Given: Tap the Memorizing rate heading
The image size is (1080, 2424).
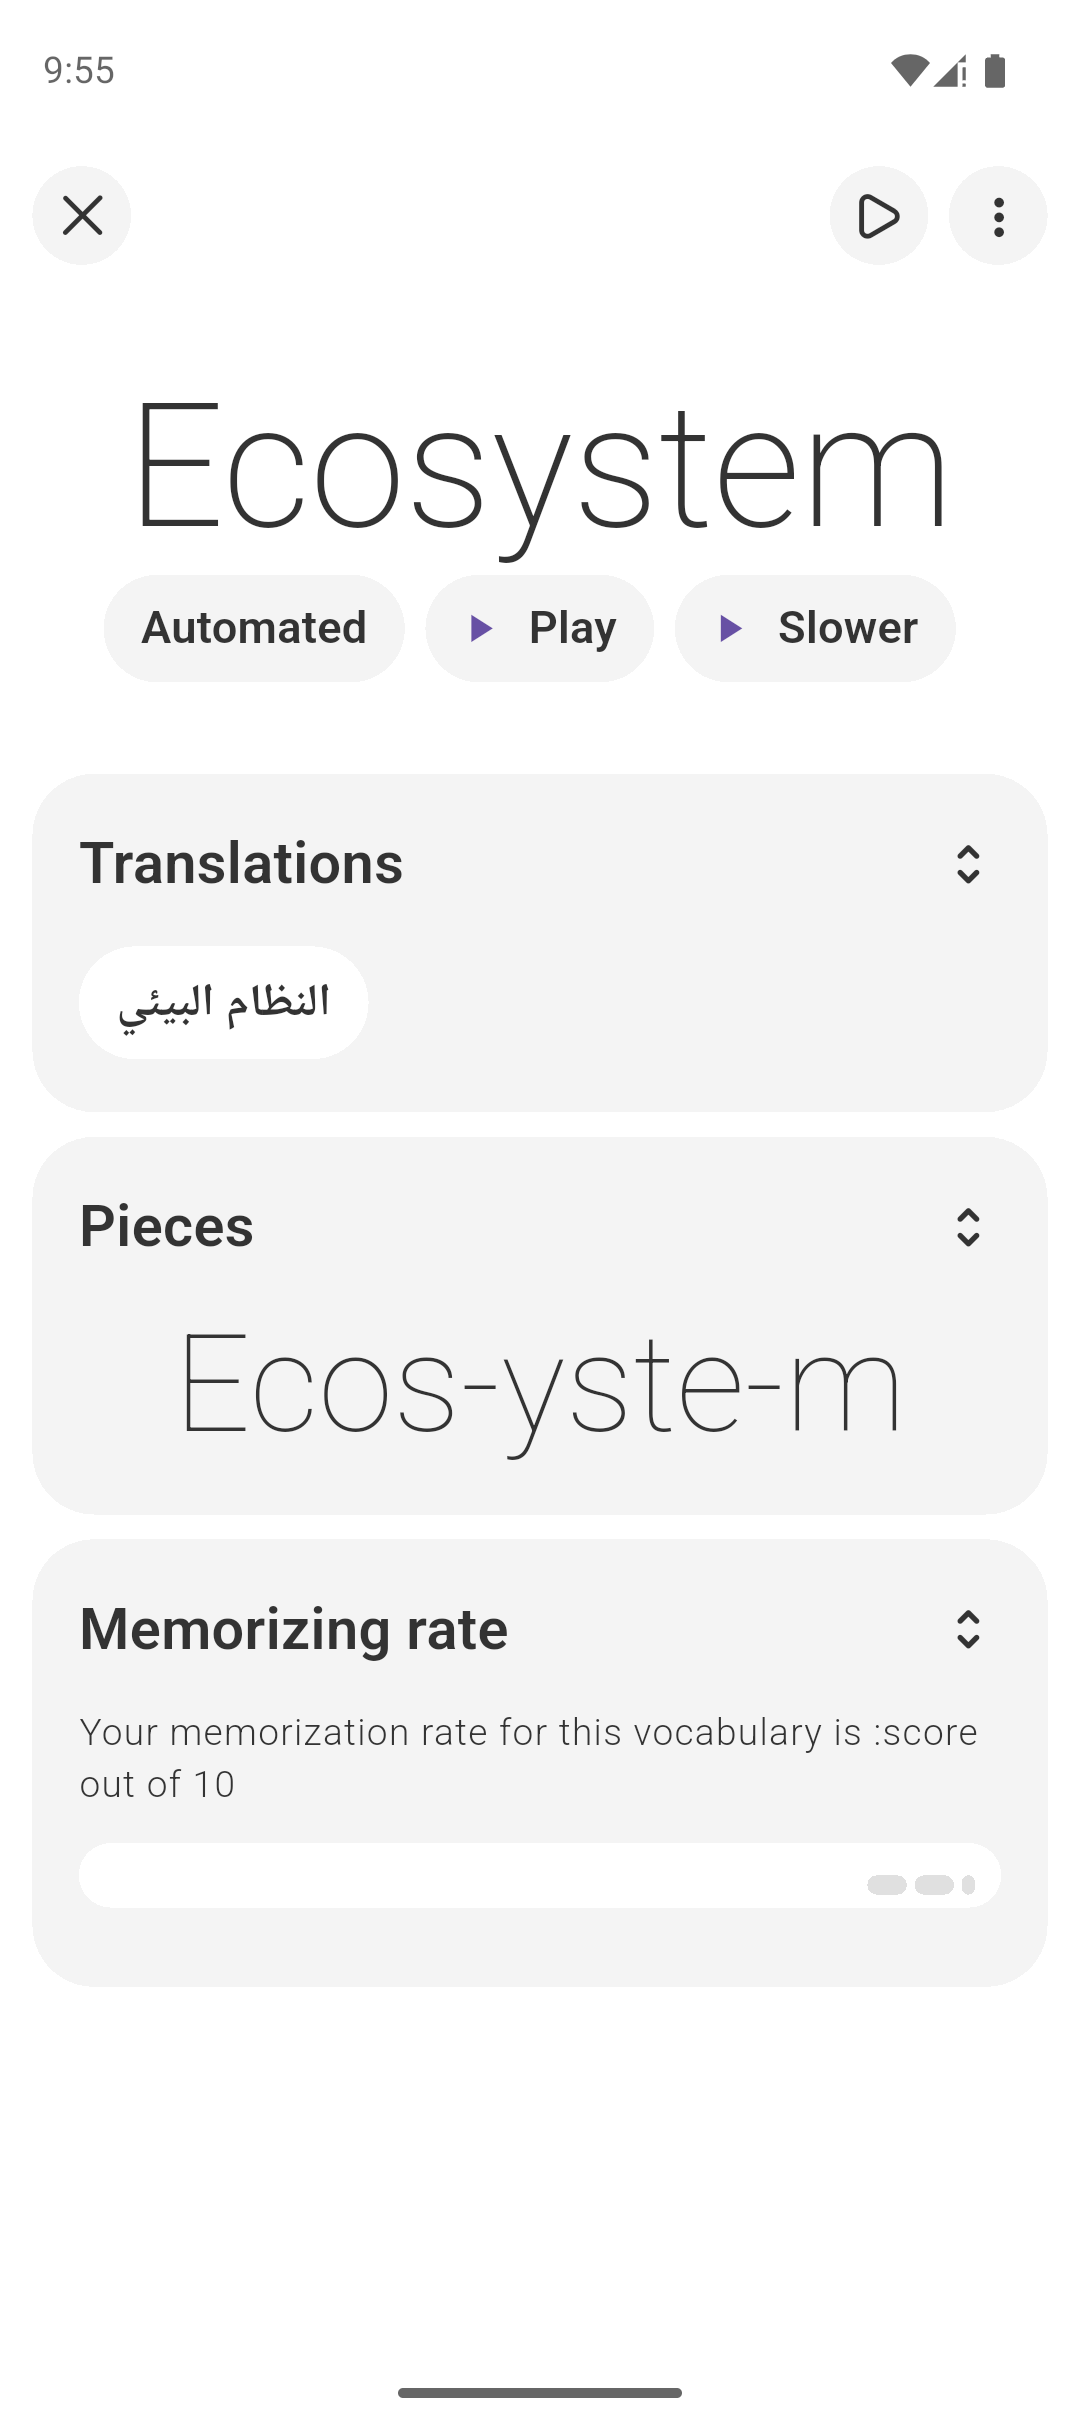Looking at the screenshot, I should [294, 1629].
